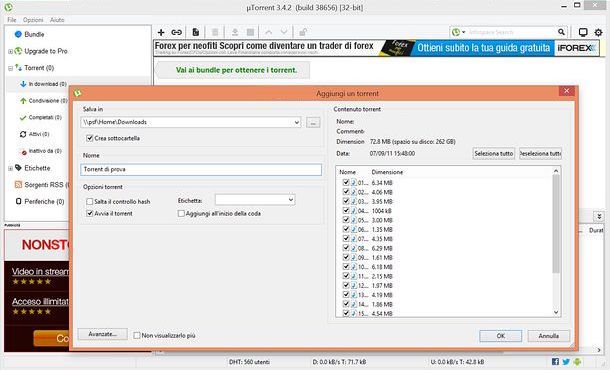Image resolution: width=610 pixels, height=370 pixels.
Task: Click the Nome text field
Action: click(x=201, y=169)
